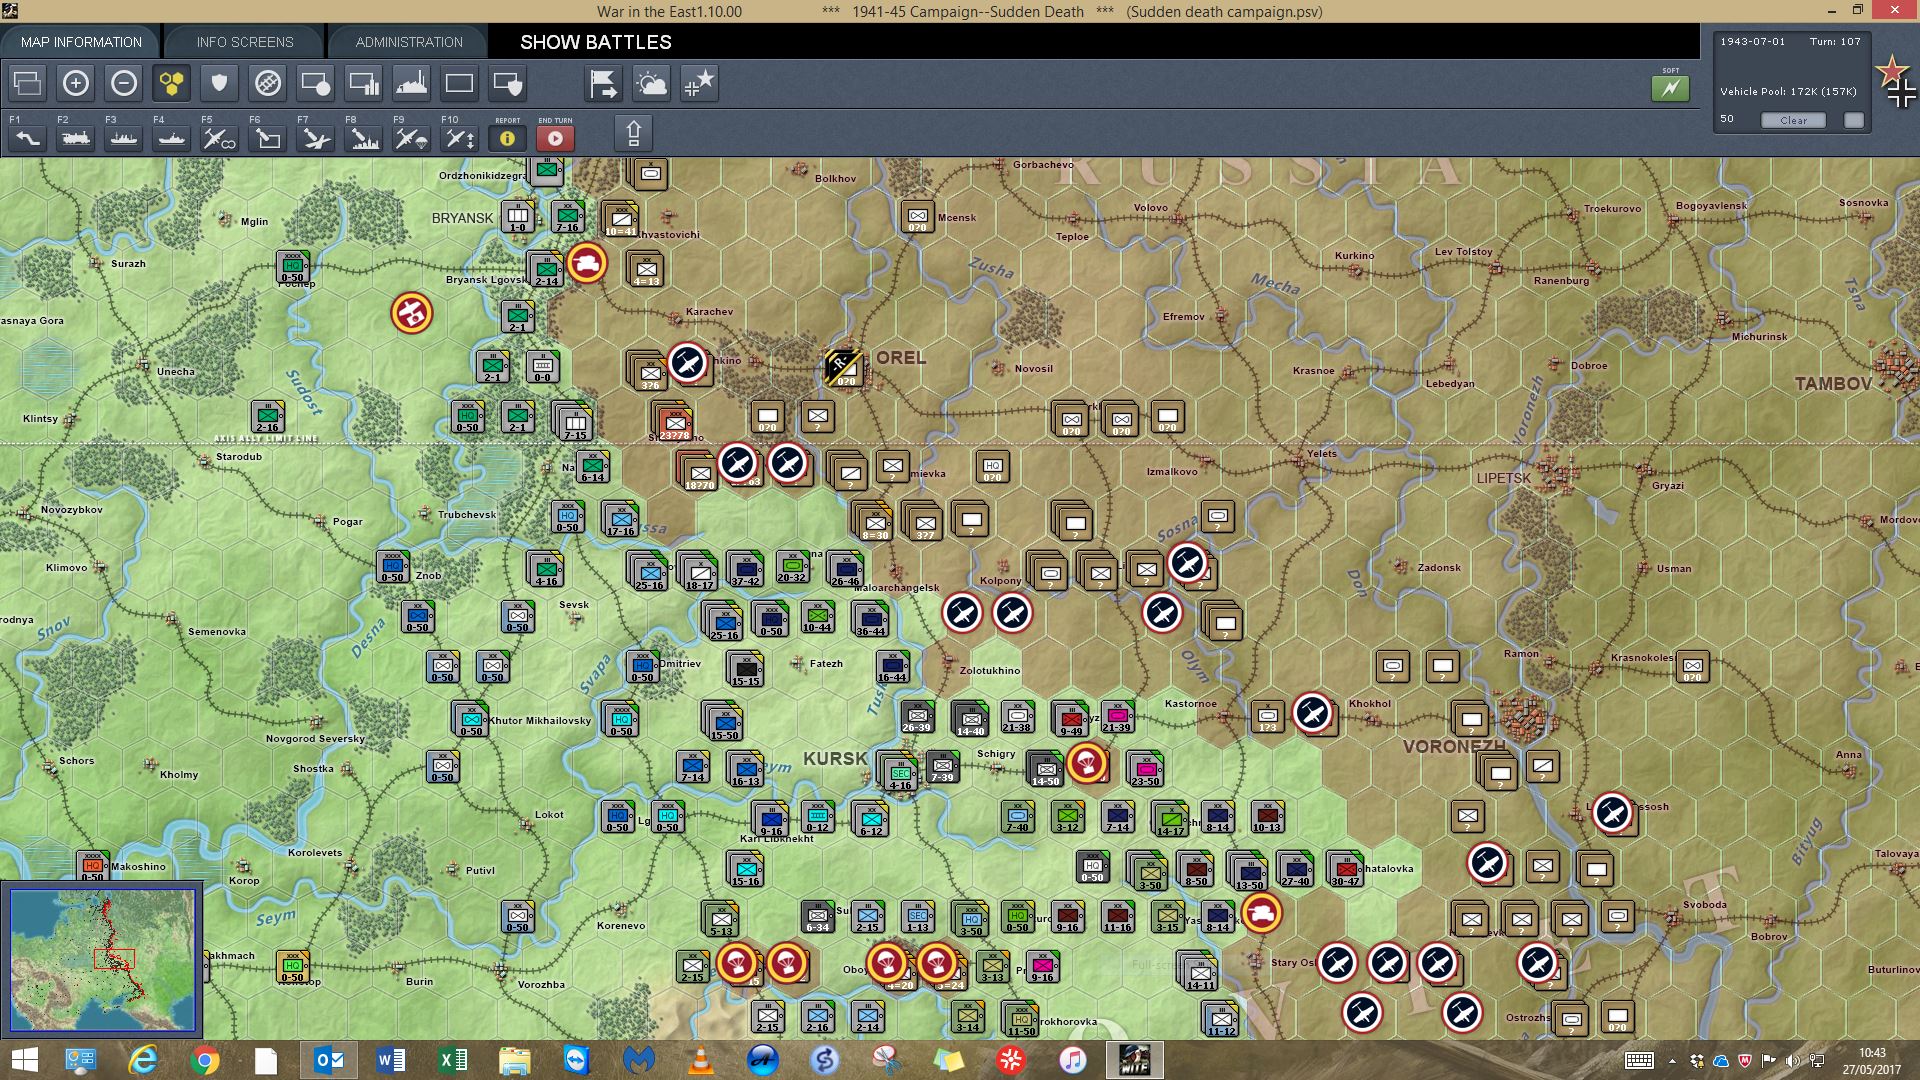Click the up arrow collapse toolbar button
The width and height of the screenshot is (1920, 1080).
pyautogui.click(x=633, y=133)
